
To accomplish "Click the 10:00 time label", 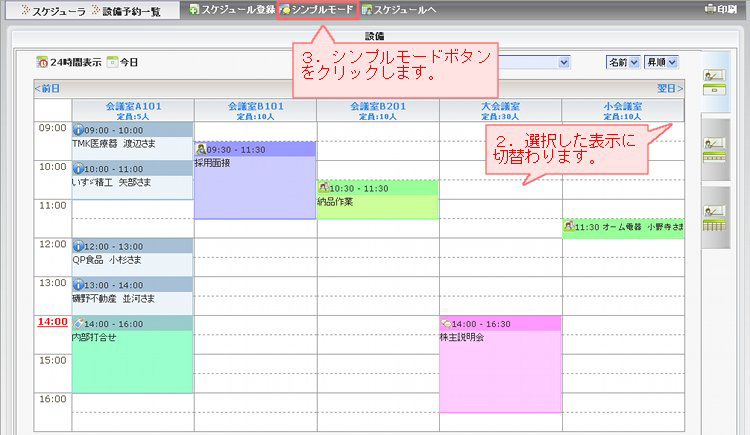I will [x=53, y=167].
